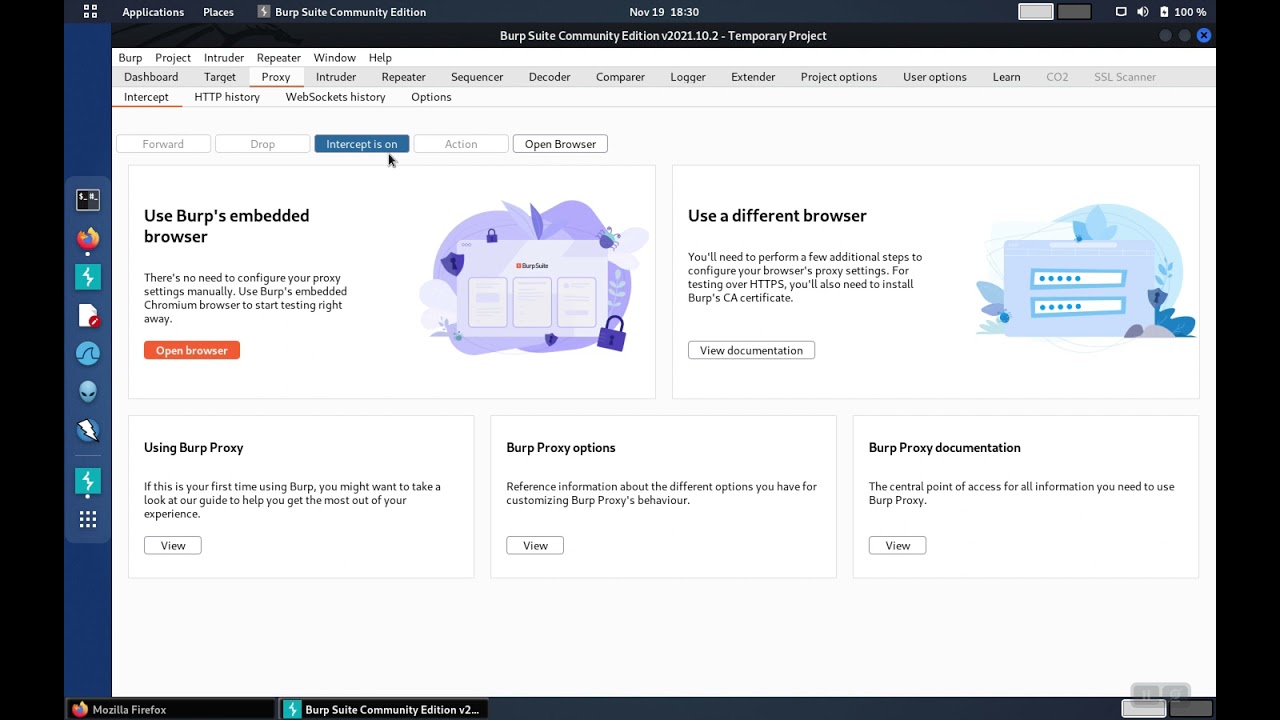Open the text editor icon in the dock
1280x720 pixels.
[88, 316]
